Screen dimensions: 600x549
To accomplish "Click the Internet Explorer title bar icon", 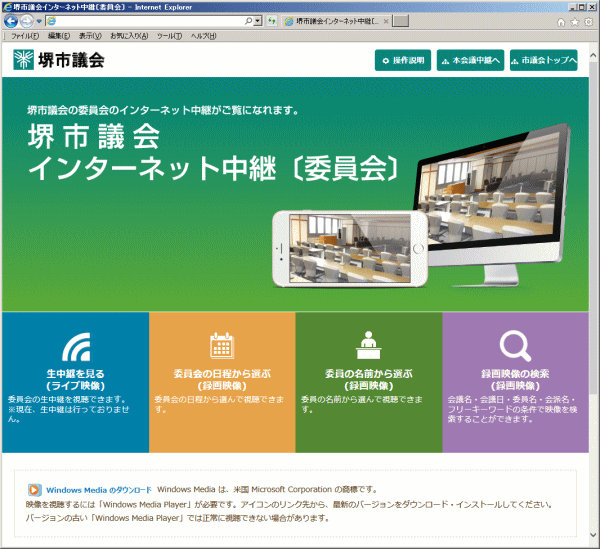I will pos(7,7).
